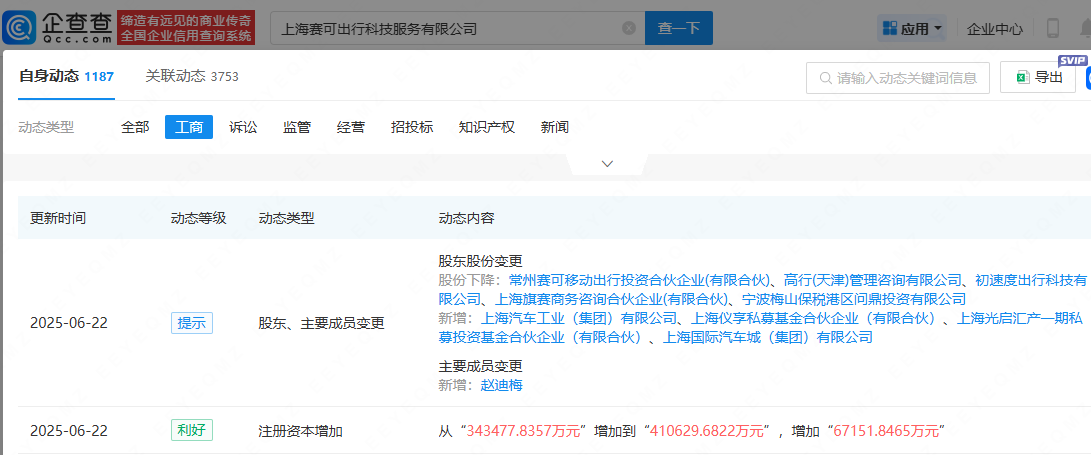Click the apps grid icon beside 应用

tap(889, 29)
